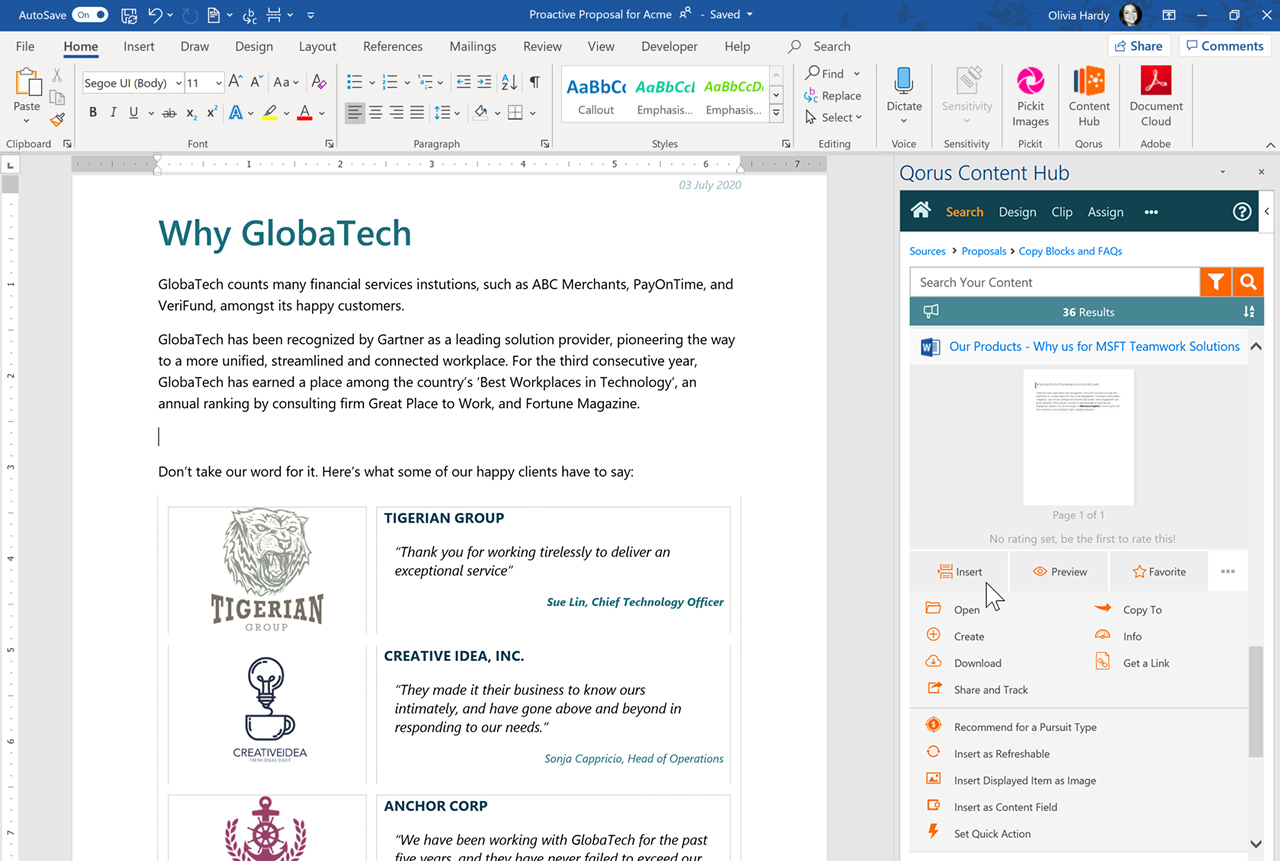1280x861 pixels.
Task: Click the Favorite star button
Action: 1159,572
